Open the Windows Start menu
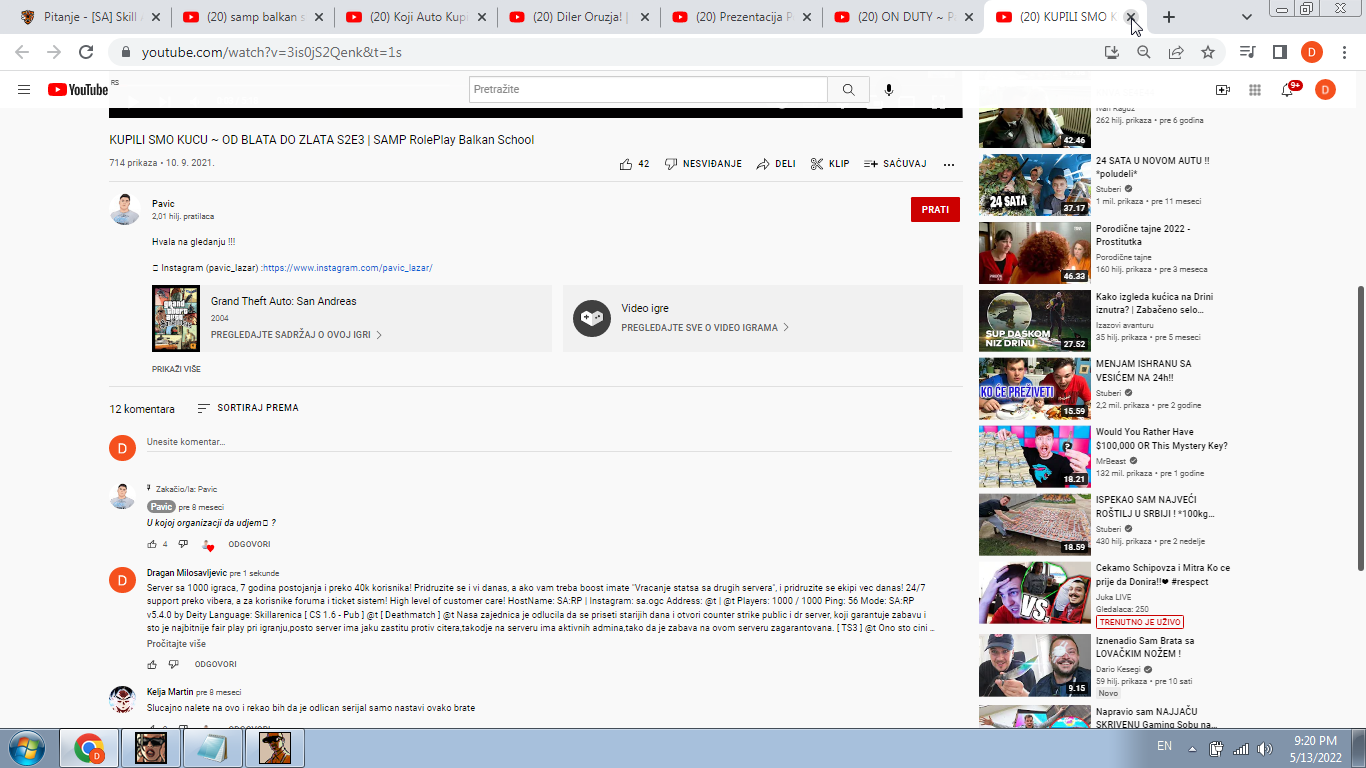1366x768 pixels. click(x=26, y=748)
